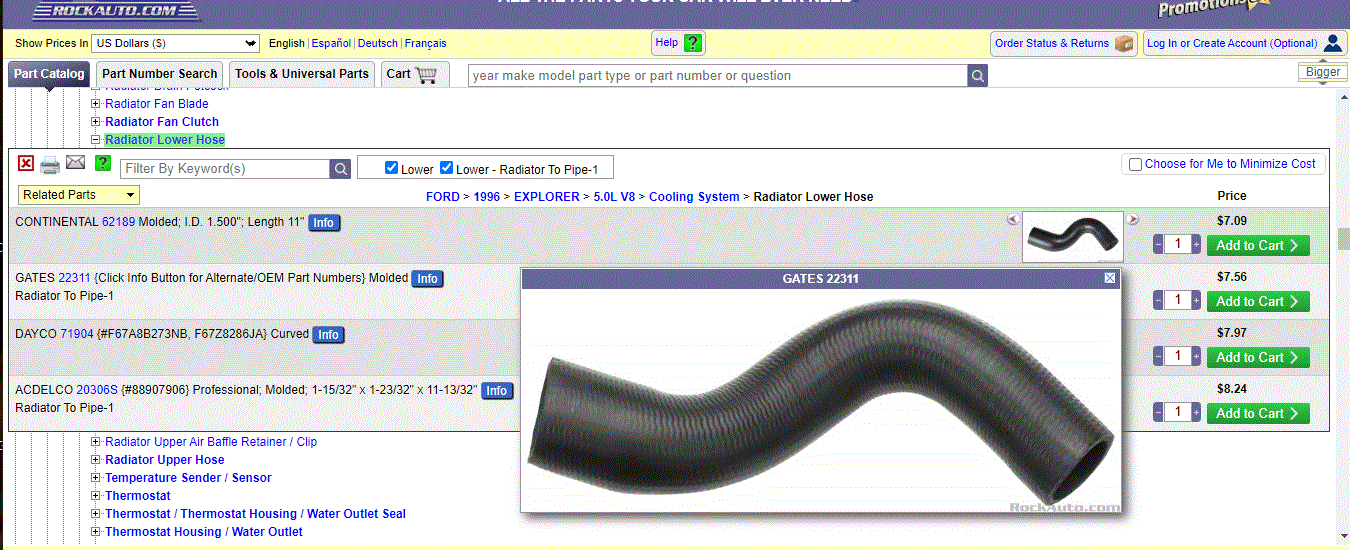Switch language to Deutsch
Viewport: 1350px width, 550px height.
tap(378, 43)
